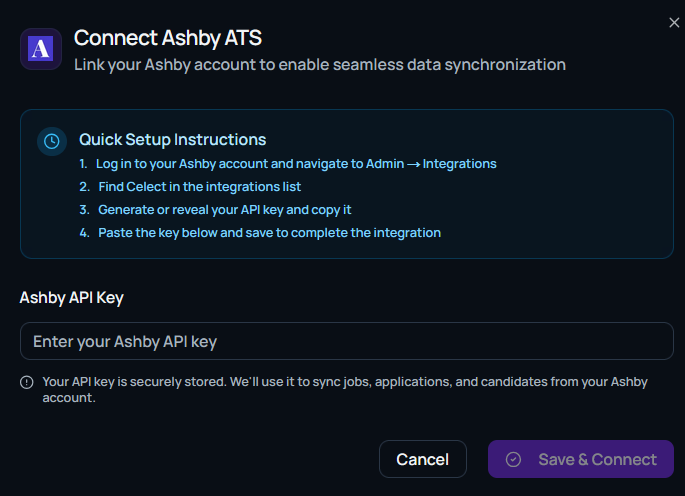Close the Connect Ashby ATS dialog
Viewport: 685px width, 496px height.
[x=674, y=22]
